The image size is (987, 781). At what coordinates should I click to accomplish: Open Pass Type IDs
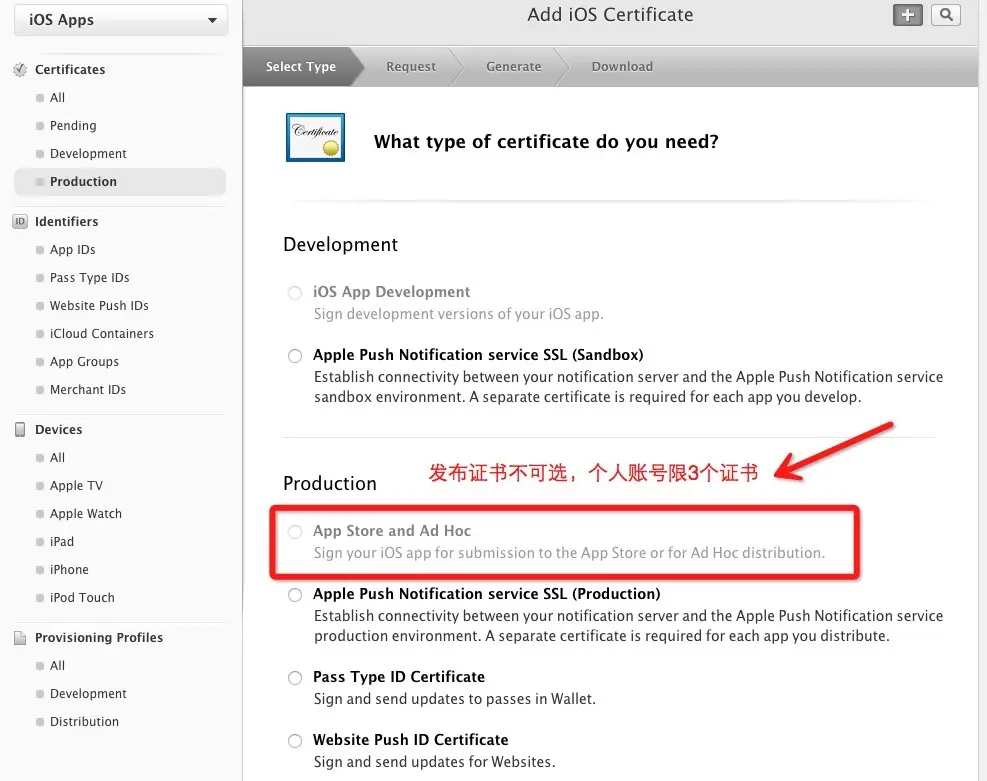pos(89,278)
